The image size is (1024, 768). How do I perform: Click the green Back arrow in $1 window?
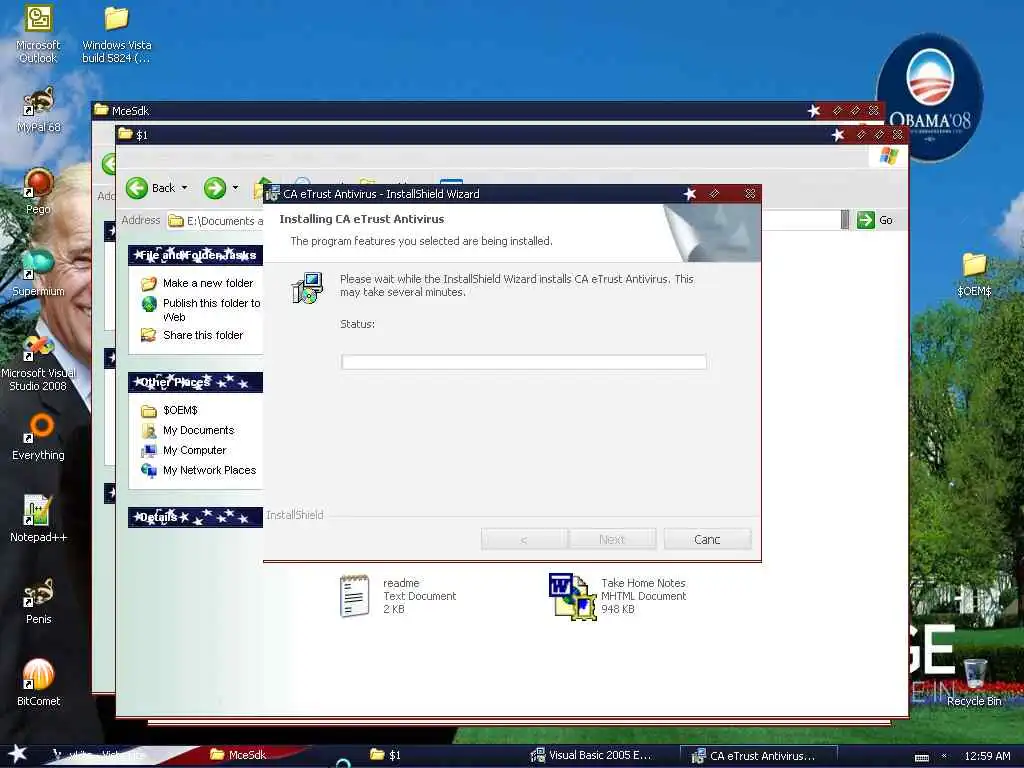137,188
